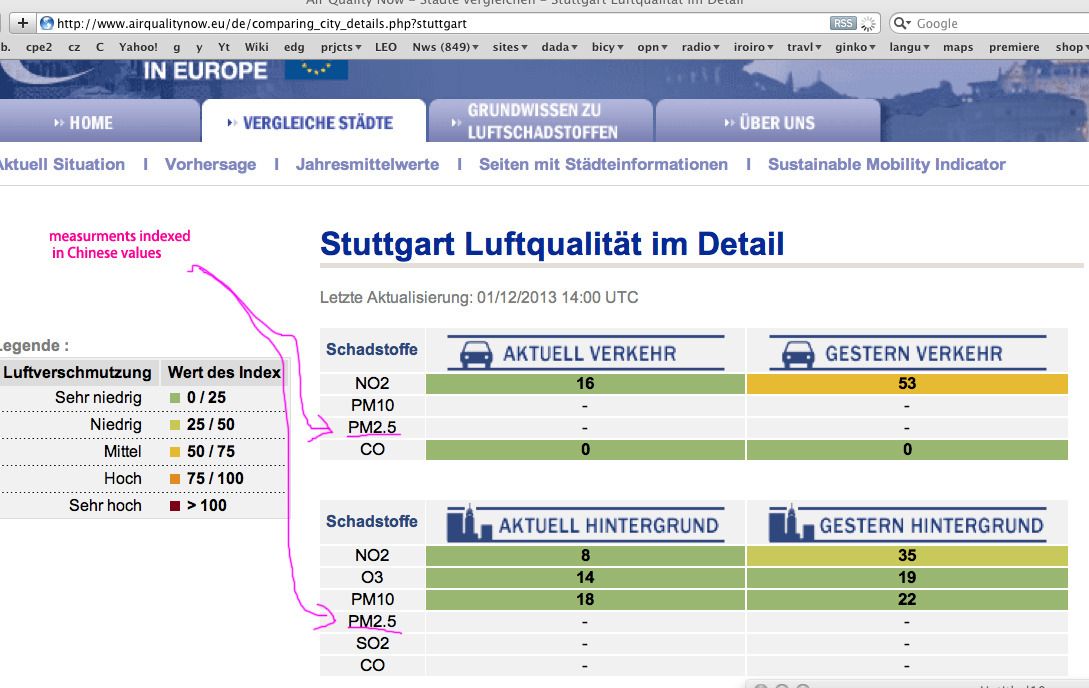This screenshot has height=688, width=1089.
Task: Open the Sustainable Mobility Indicator link
Action: coord(886,164)
